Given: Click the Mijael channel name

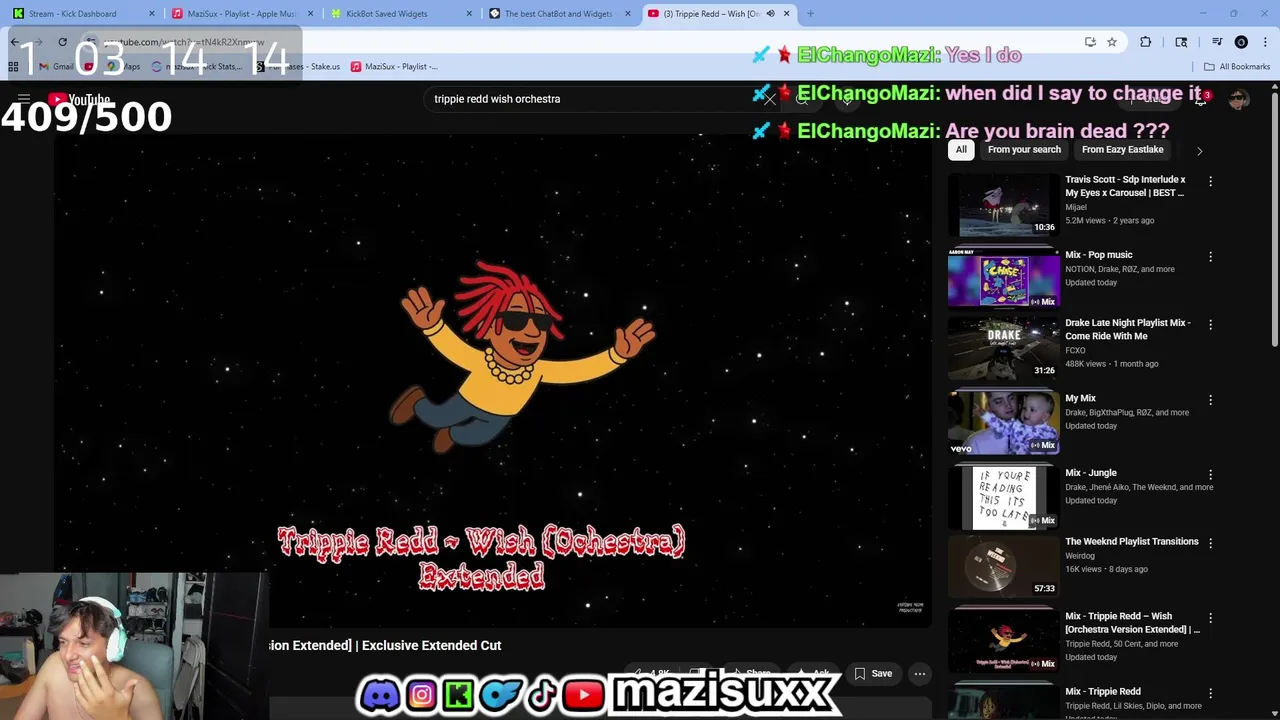Looking at the screenshot, I should tap(1076, 207).
